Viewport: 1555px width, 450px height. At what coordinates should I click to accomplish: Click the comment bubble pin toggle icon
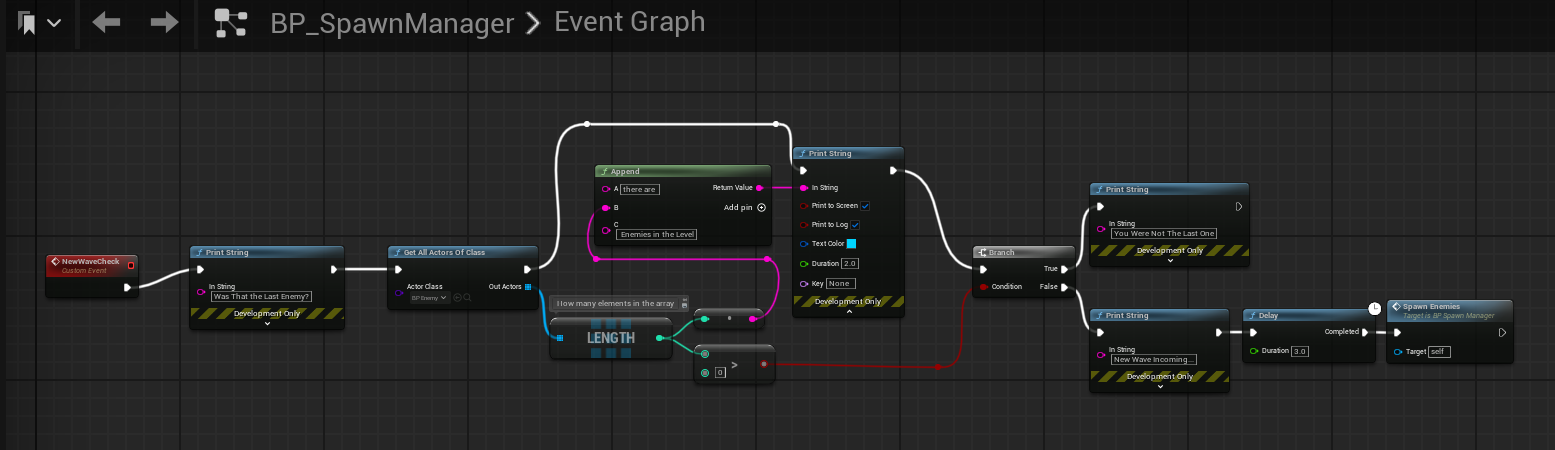tap(683, 303)
